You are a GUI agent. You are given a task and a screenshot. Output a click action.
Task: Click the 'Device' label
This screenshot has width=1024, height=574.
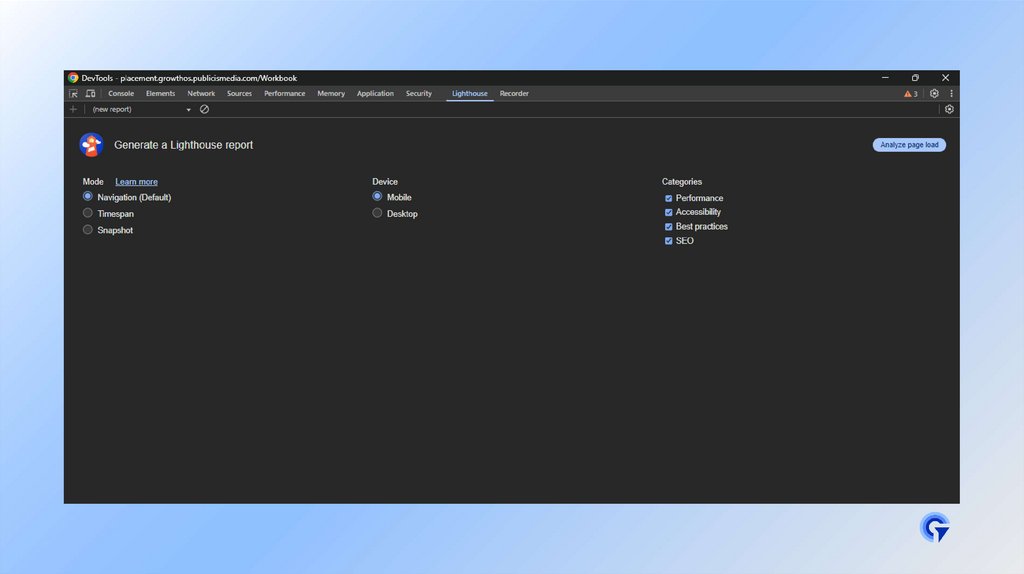[x=385, y=182]
